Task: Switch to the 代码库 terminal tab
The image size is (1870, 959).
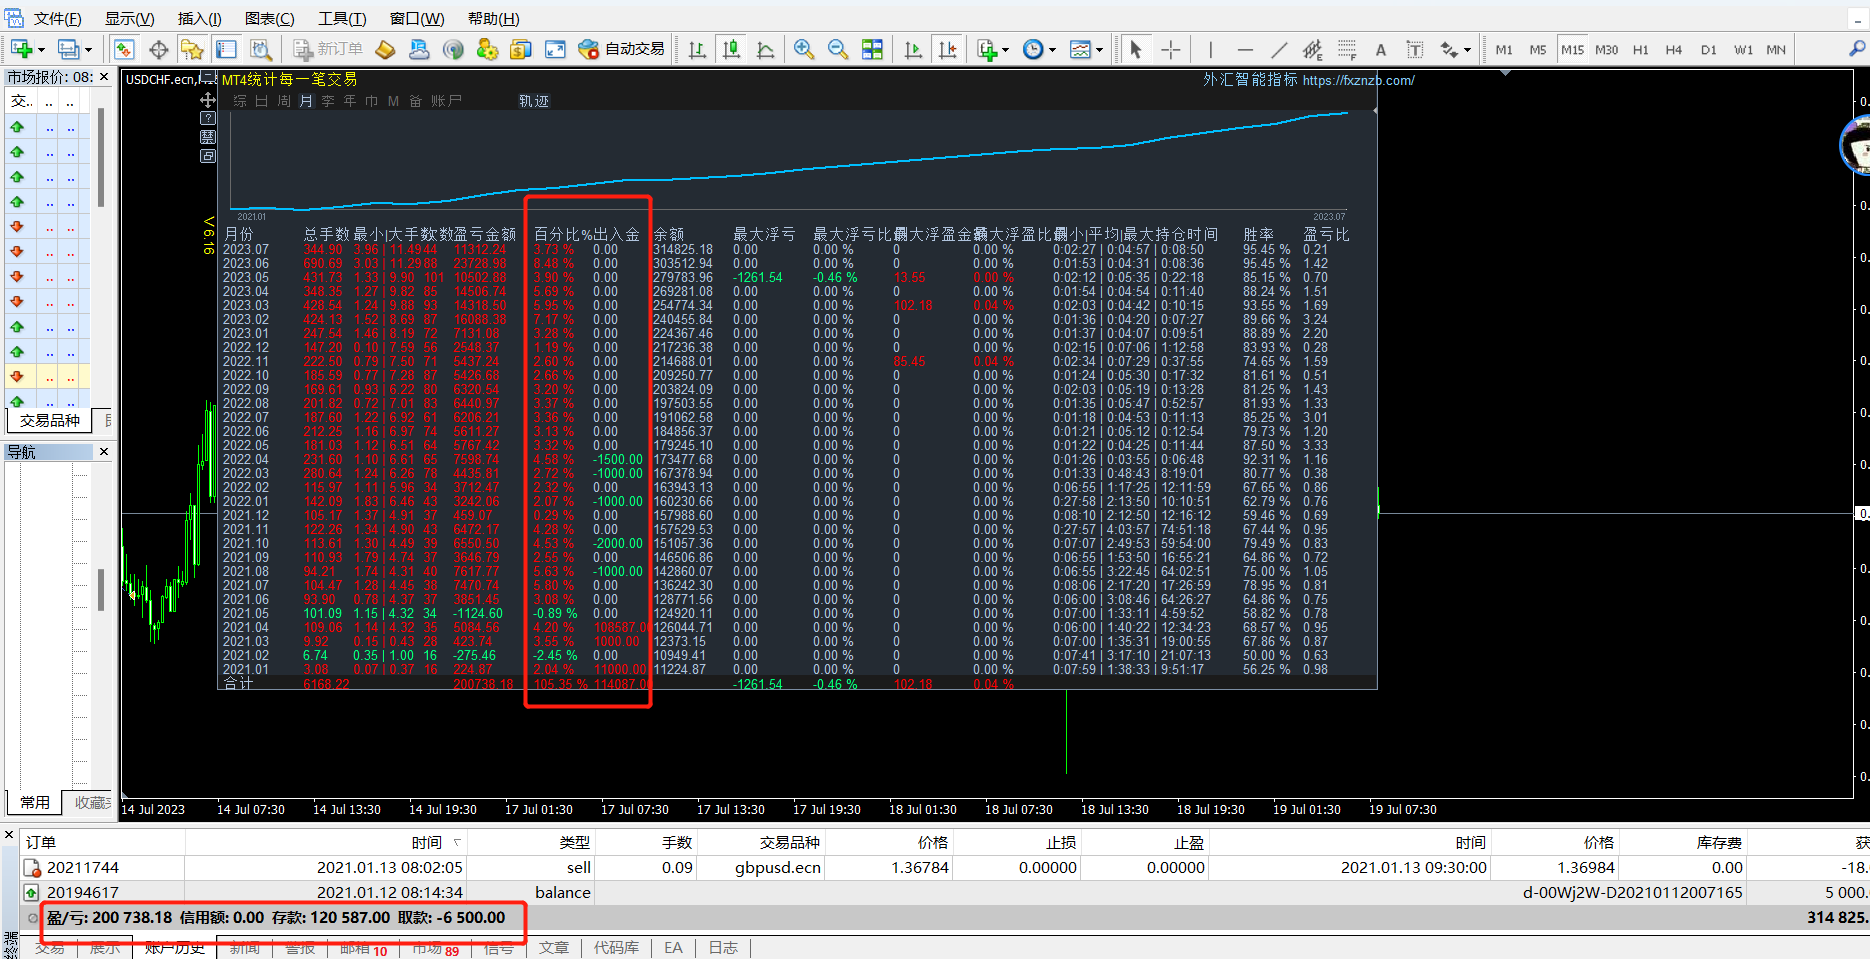Action: pos(615,947)
